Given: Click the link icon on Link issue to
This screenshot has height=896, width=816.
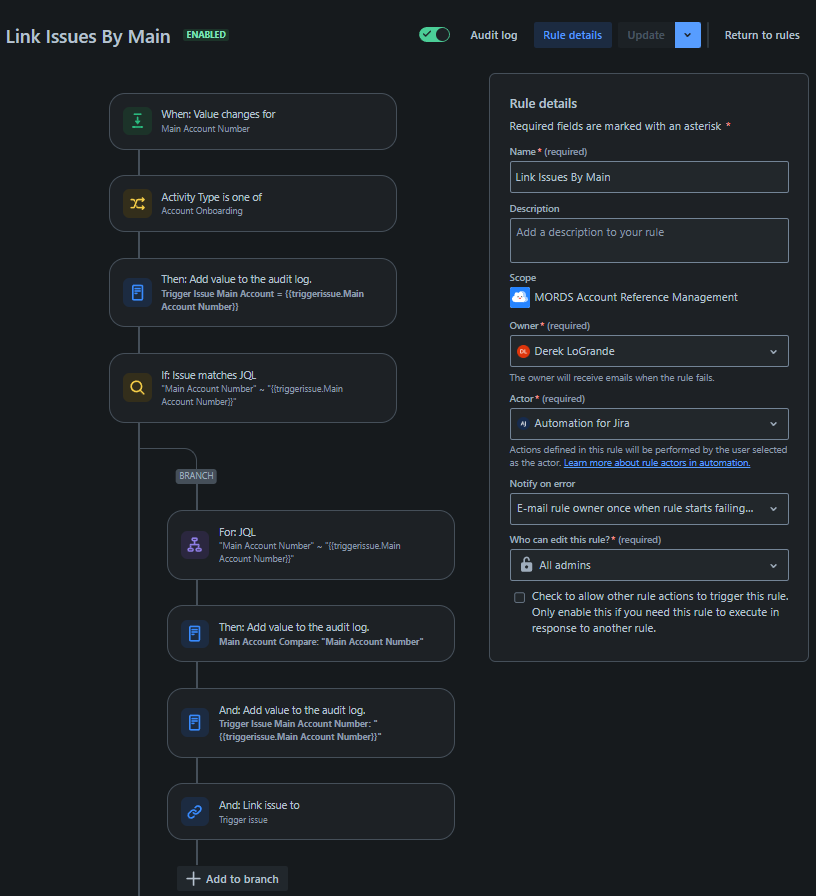Looking at the screenshot, I should coord(195,811).
